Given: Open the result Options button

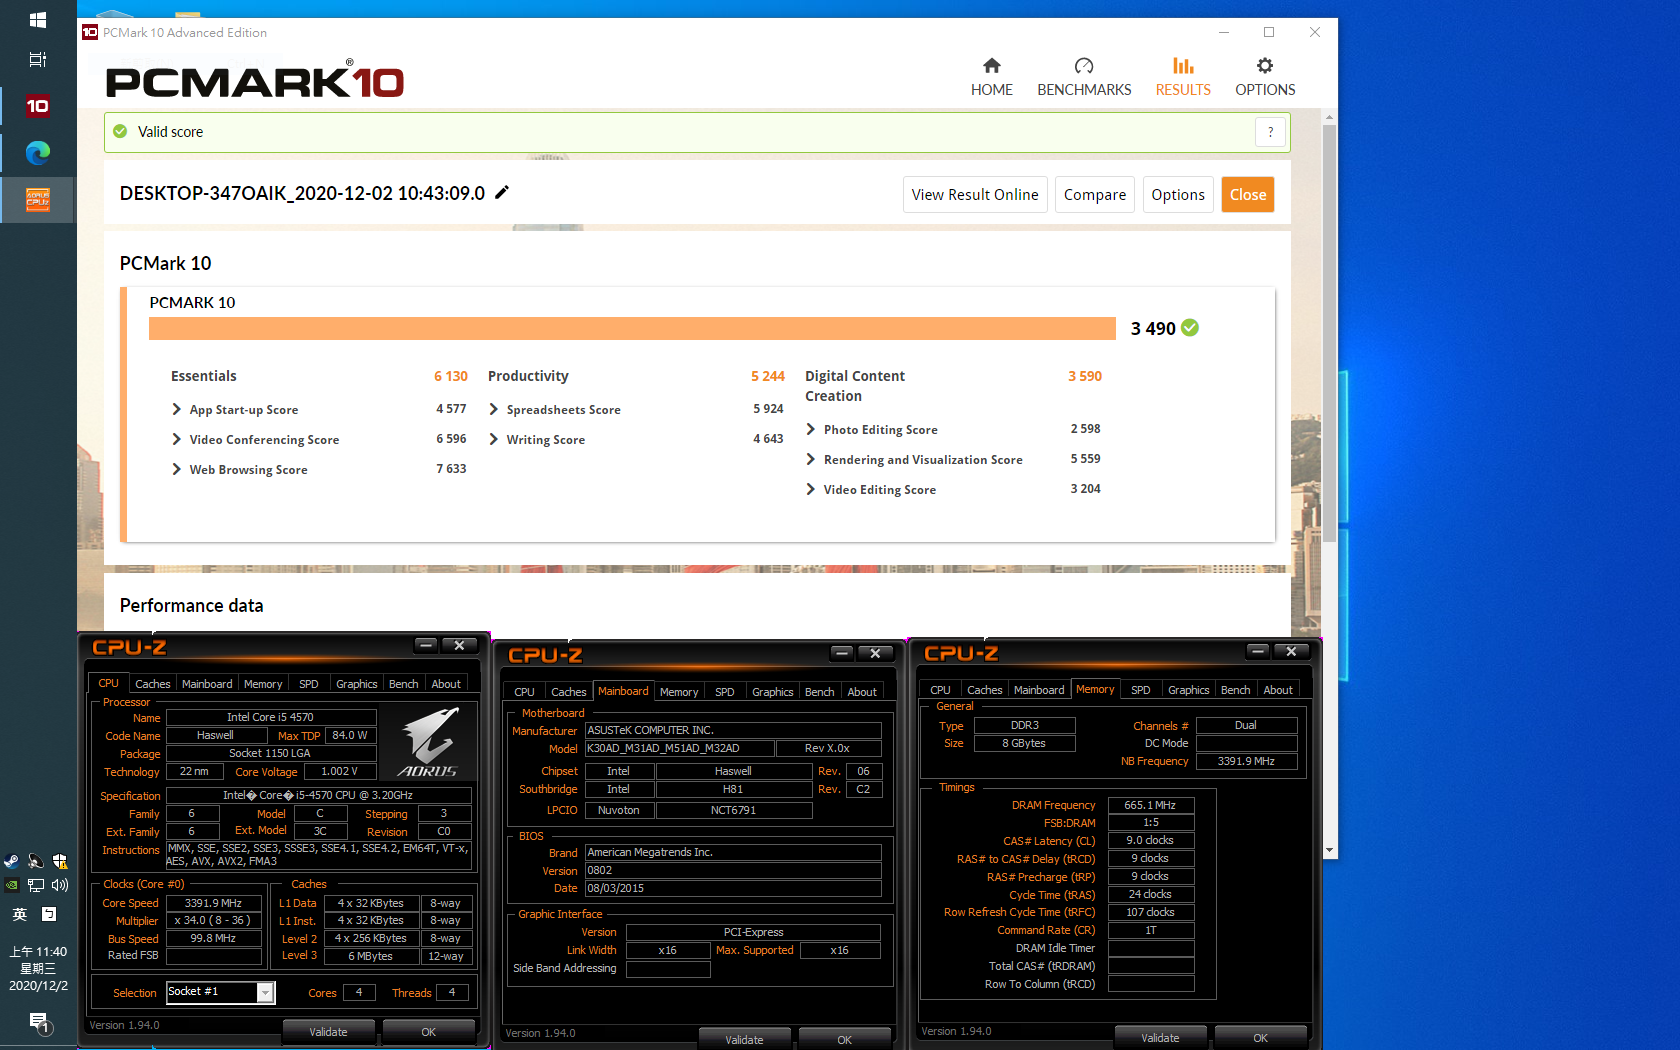Looking at the screenshot, I should pos(1178,195).
